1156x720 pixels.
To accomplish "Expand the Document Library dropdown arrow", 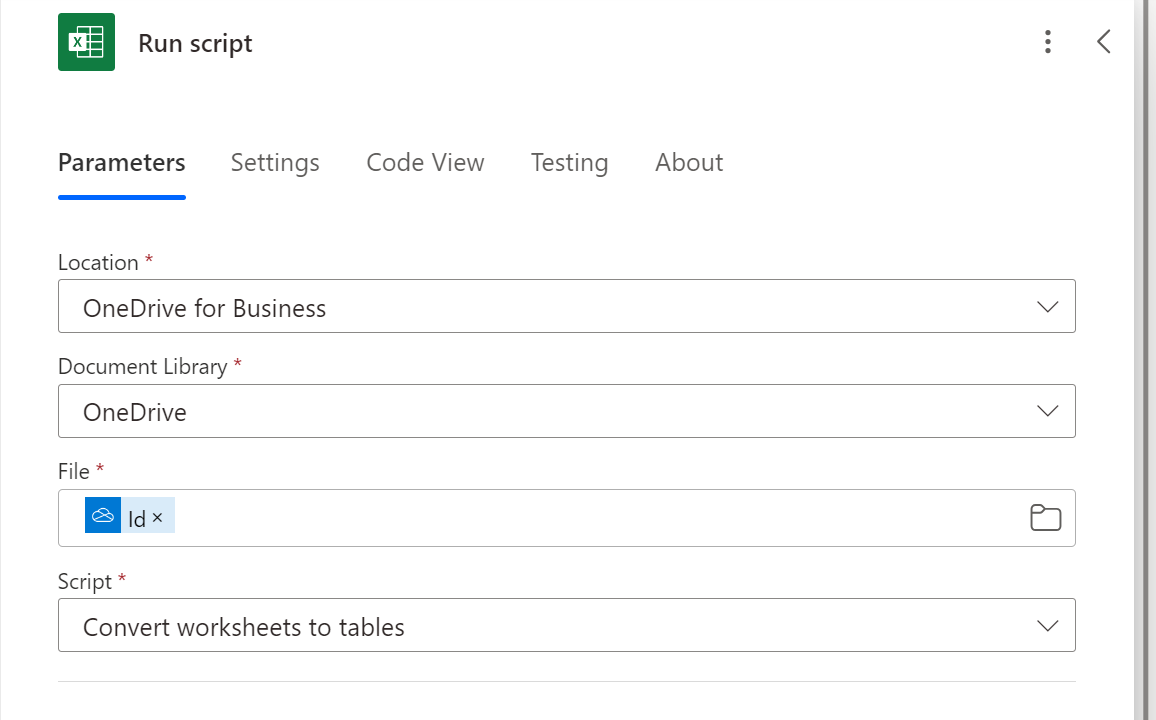I will 1047,411.
